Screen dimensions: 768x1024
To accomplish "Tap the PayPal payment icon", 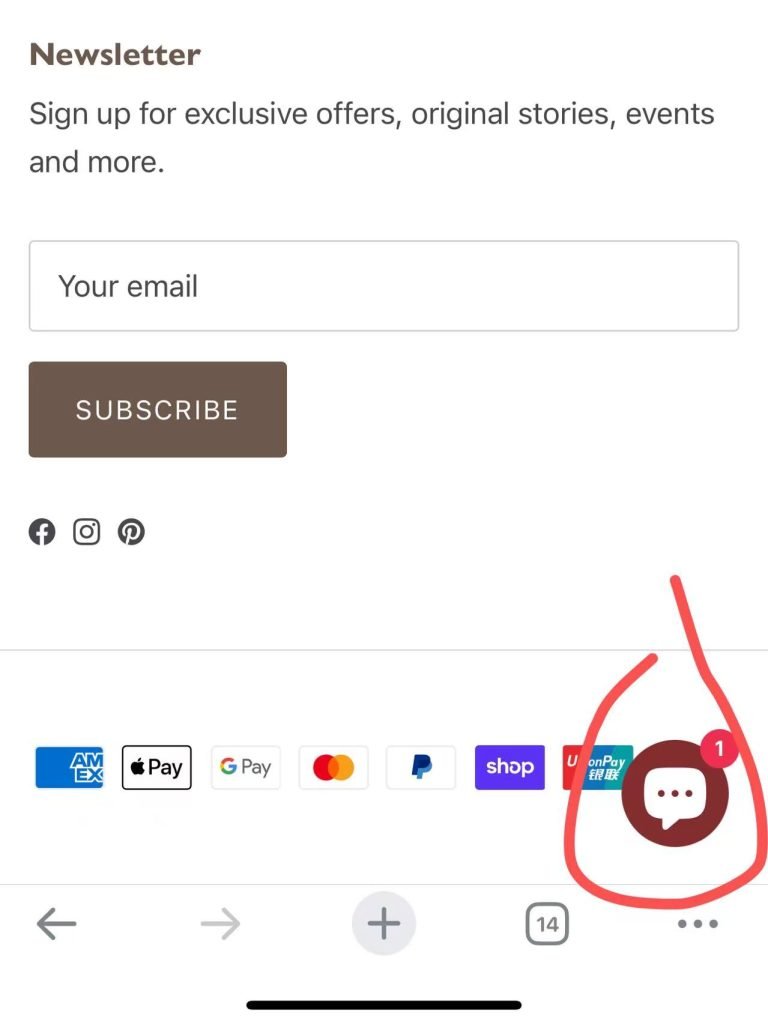I will click(421, 767).
